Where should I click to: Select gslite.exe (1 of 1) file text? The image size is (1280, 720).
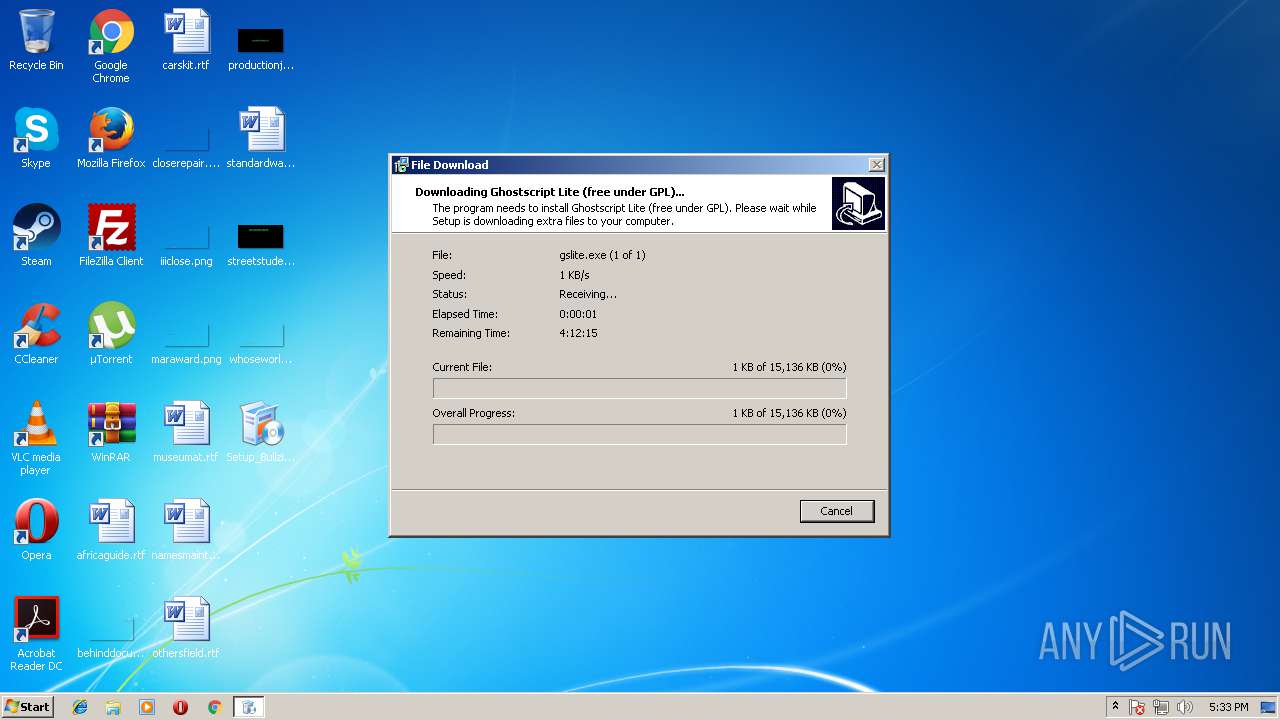[x=602, y=255]
